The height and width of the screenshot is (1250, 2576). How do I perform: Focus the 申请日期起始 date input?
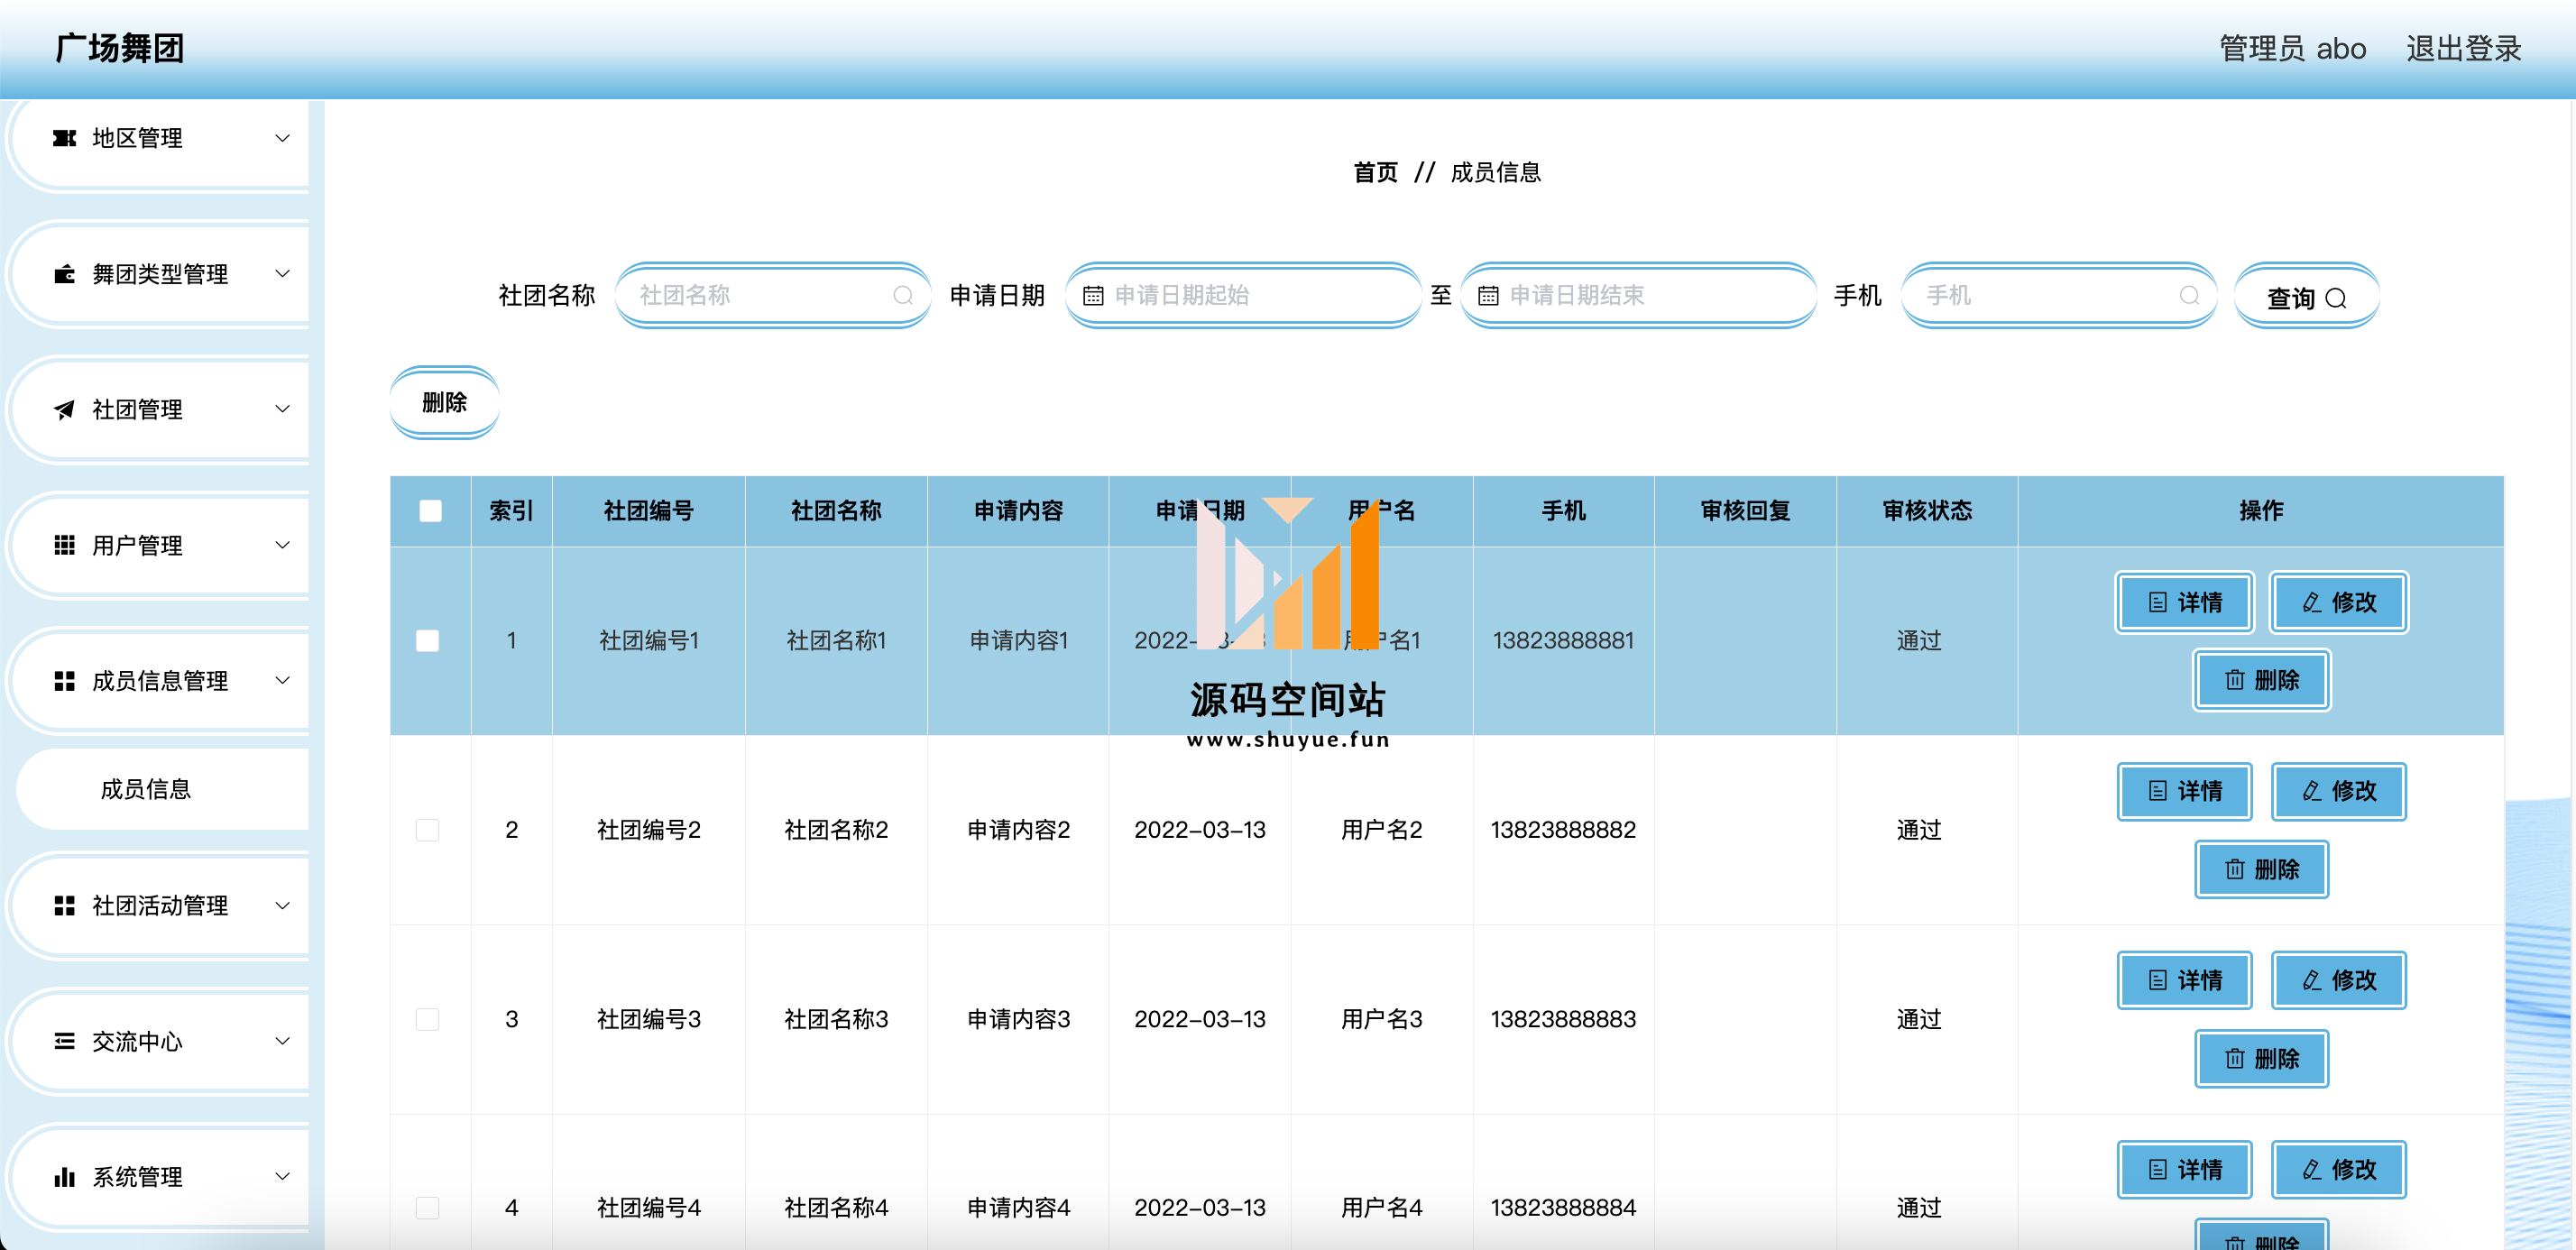tap(1243, 295)
